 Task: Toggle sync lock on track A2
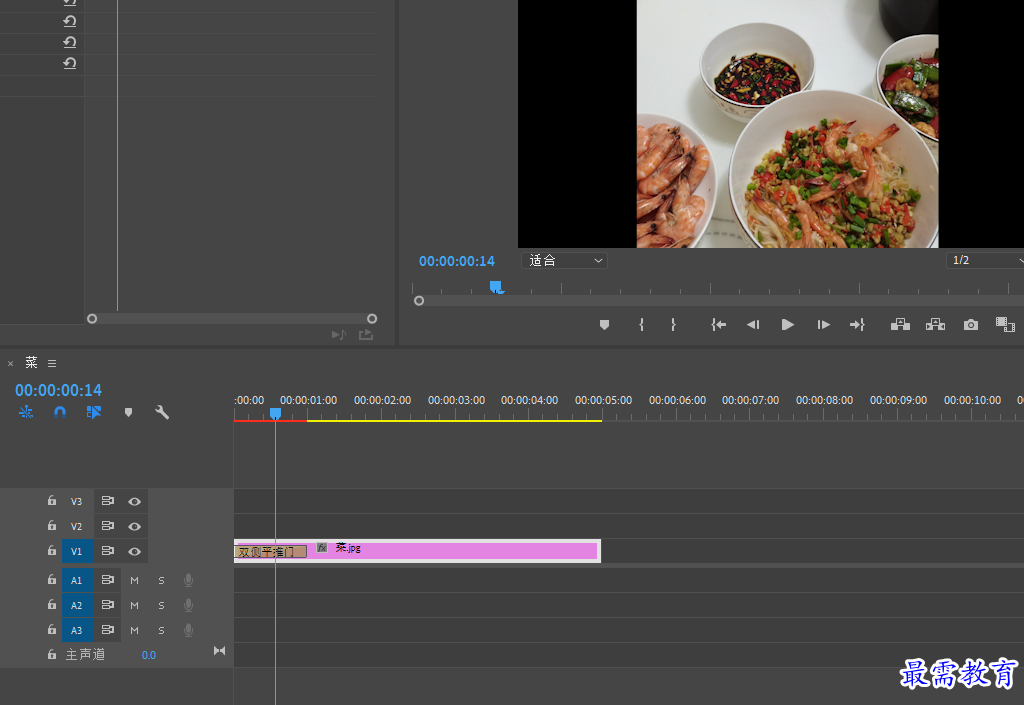click(x=108, y=604)
